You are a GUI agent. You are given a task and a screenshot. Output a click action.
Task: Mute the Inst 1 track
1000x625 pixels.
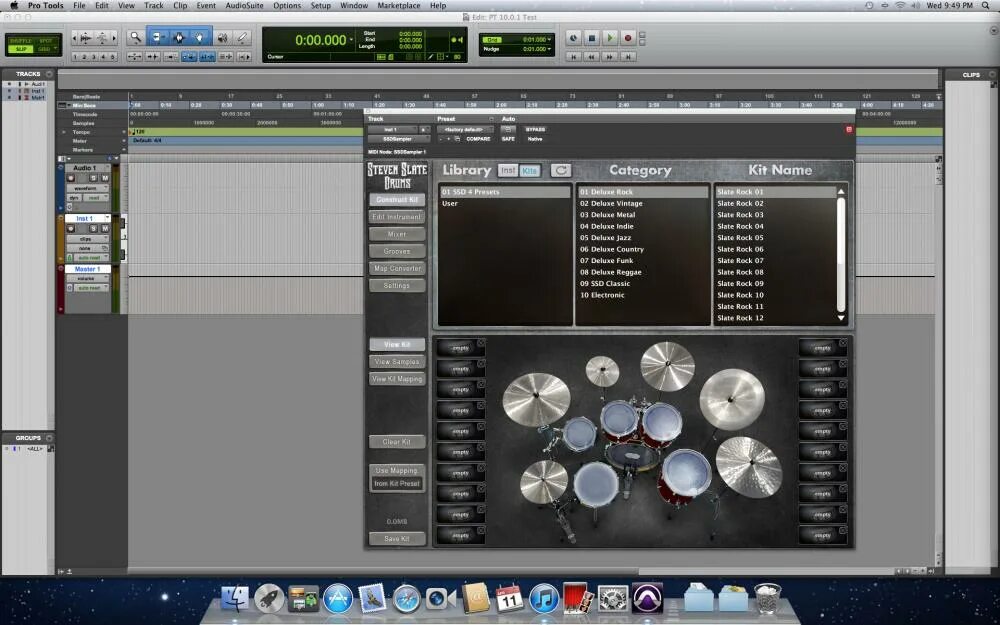[105, 228]
